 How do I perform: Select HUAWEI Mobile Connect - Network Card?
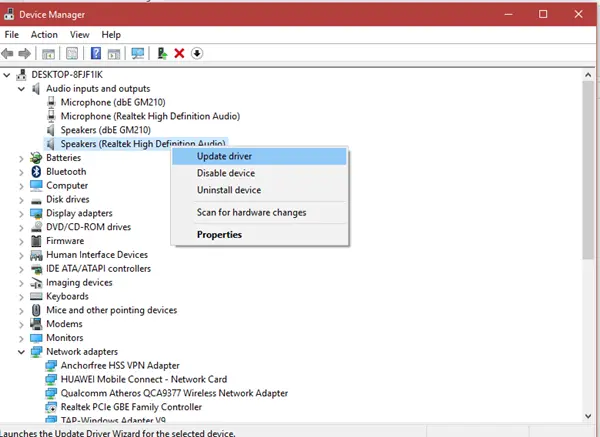(144, 379)
